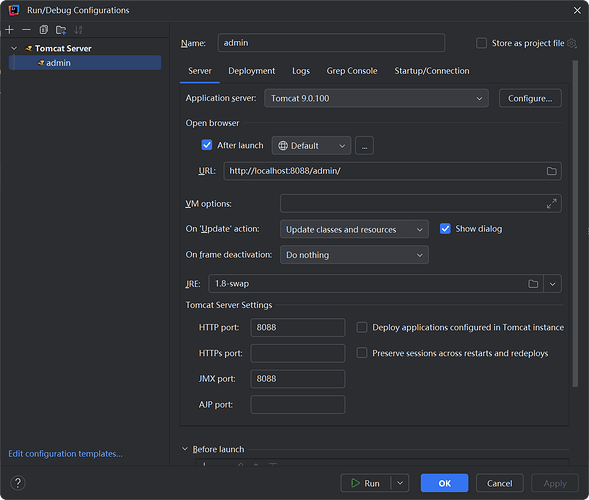Close the Run/Debug Configurations dialog
Viewport: 589px width, 500px height.
click(577, 11)
